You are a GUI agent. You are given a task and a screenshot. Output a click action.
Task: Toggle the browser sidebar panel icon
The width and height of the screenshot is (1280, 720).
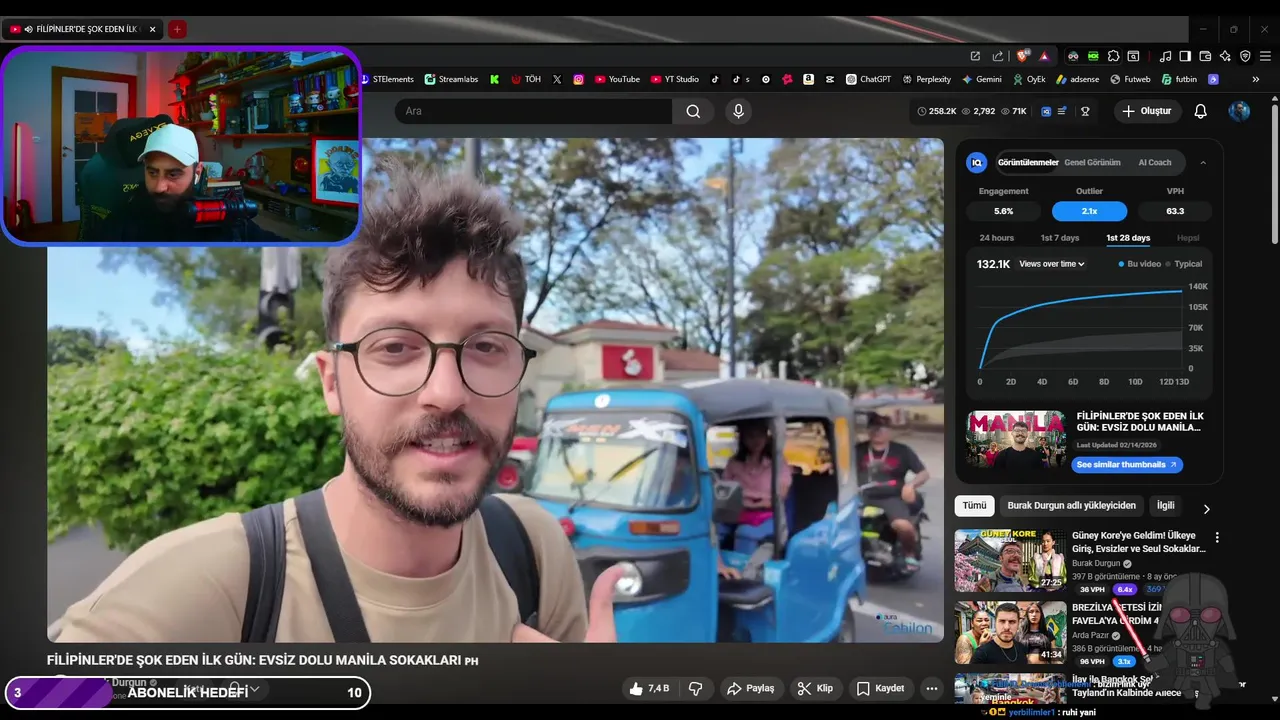(x=1185, y=56)
